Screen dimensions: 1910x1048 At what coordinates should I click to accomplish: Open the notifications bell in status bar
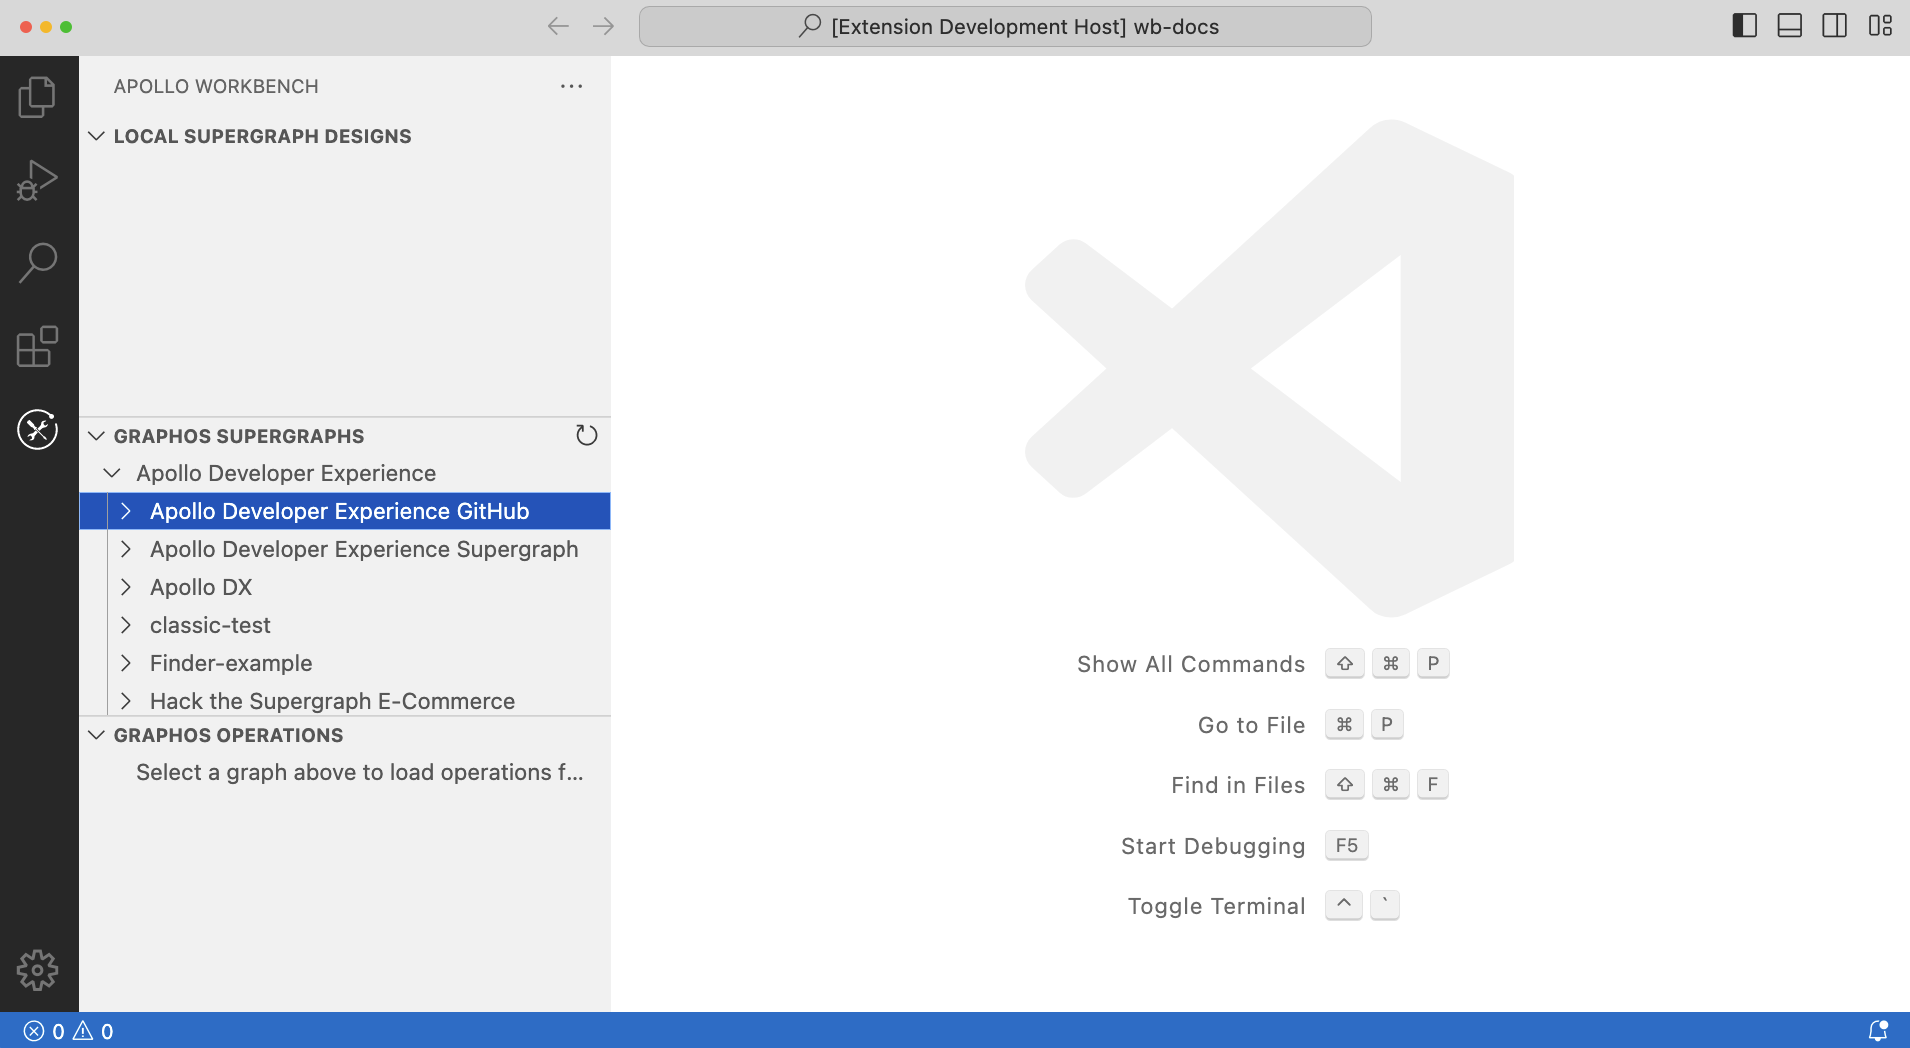click(1878, 1030)
